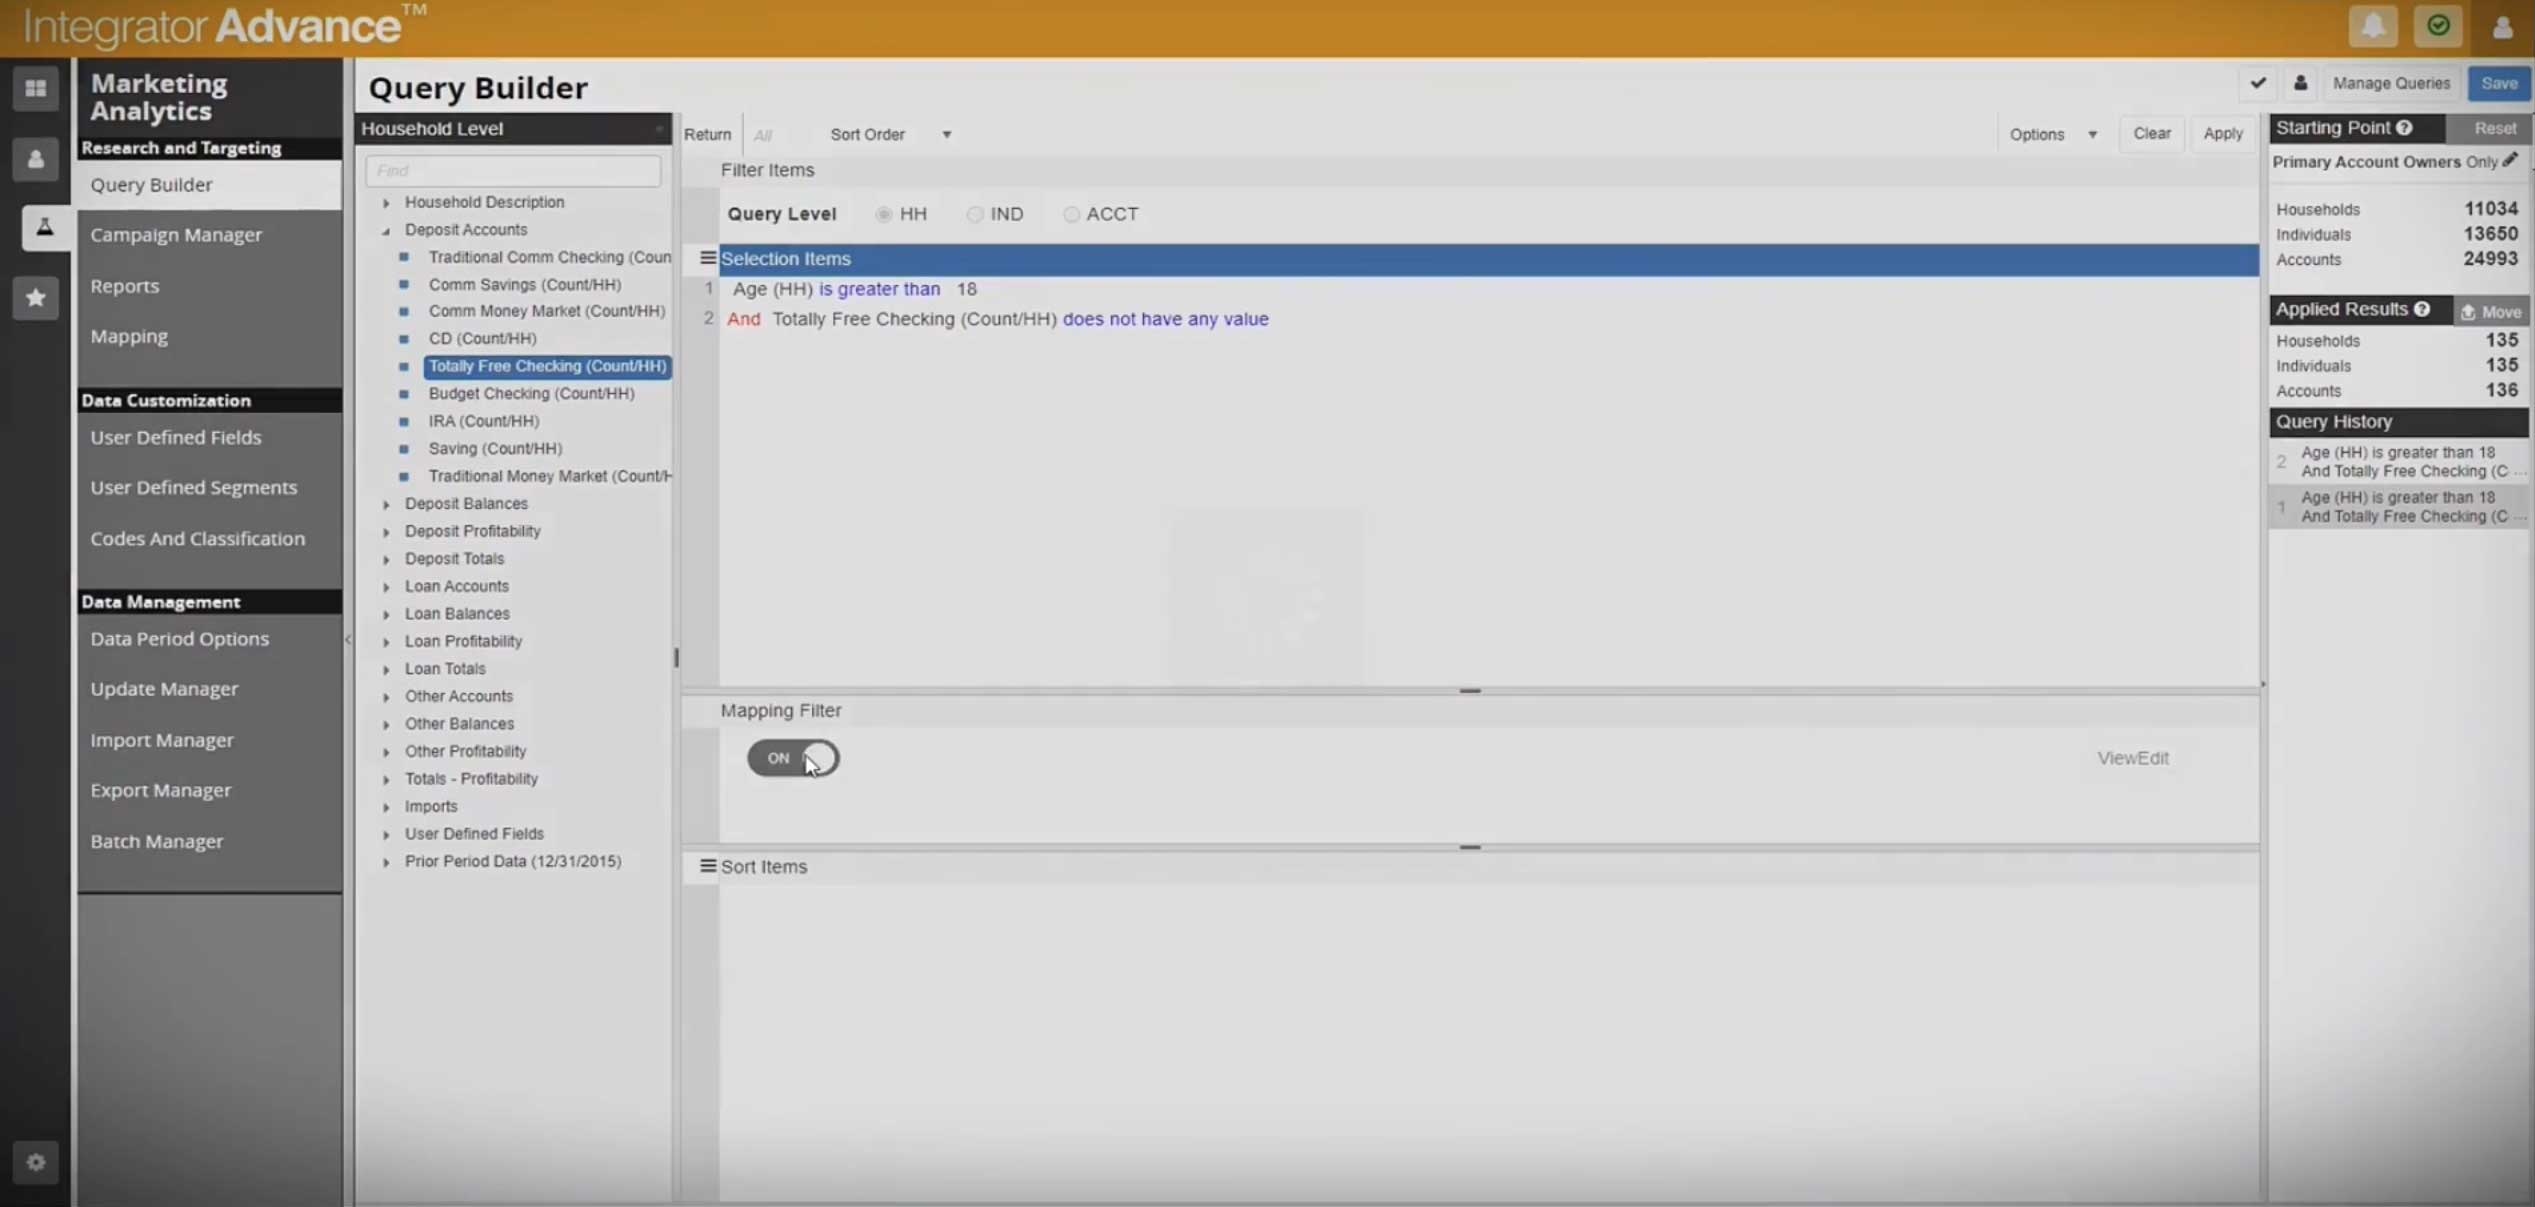The image size is (2535, 1207).
Task: Click the pencil edit icon beside Primary Account Owners
Action: pyautogui.click(x=2510, y=161)
